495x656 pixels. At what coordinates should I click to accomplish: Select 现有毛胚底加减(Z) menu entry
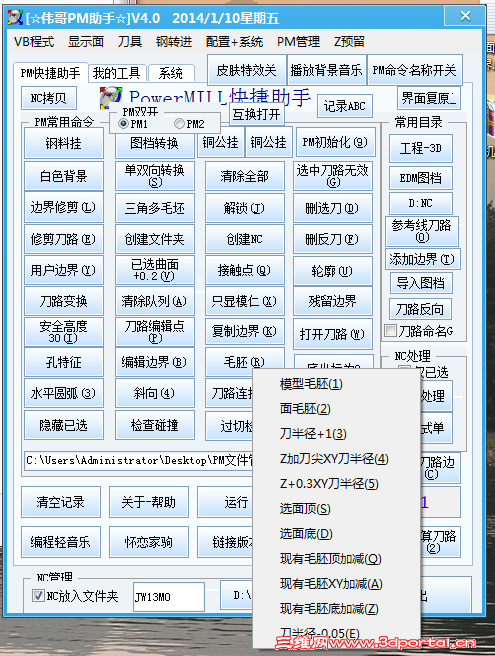(336, 609)
